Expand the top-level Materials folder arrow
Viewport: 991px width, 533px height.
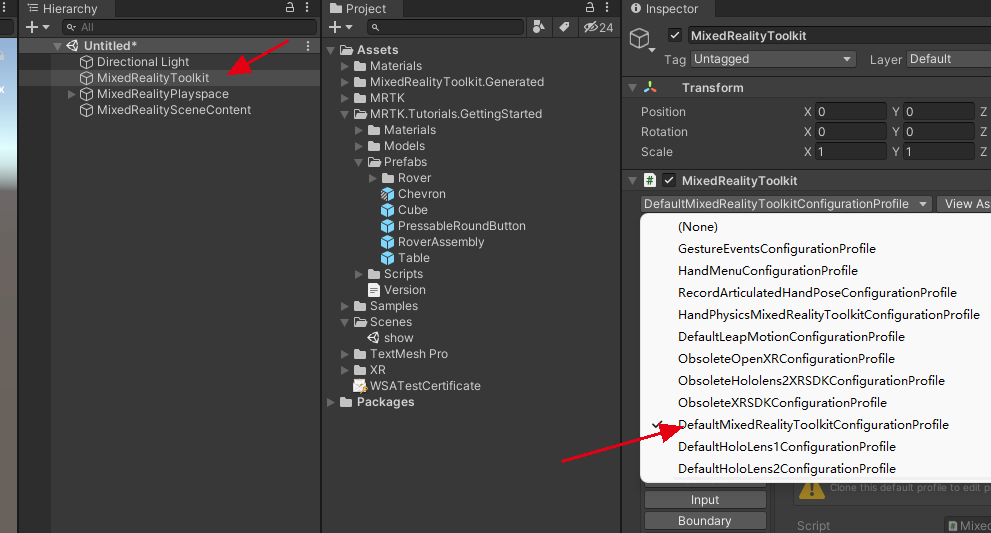point(344,66)
